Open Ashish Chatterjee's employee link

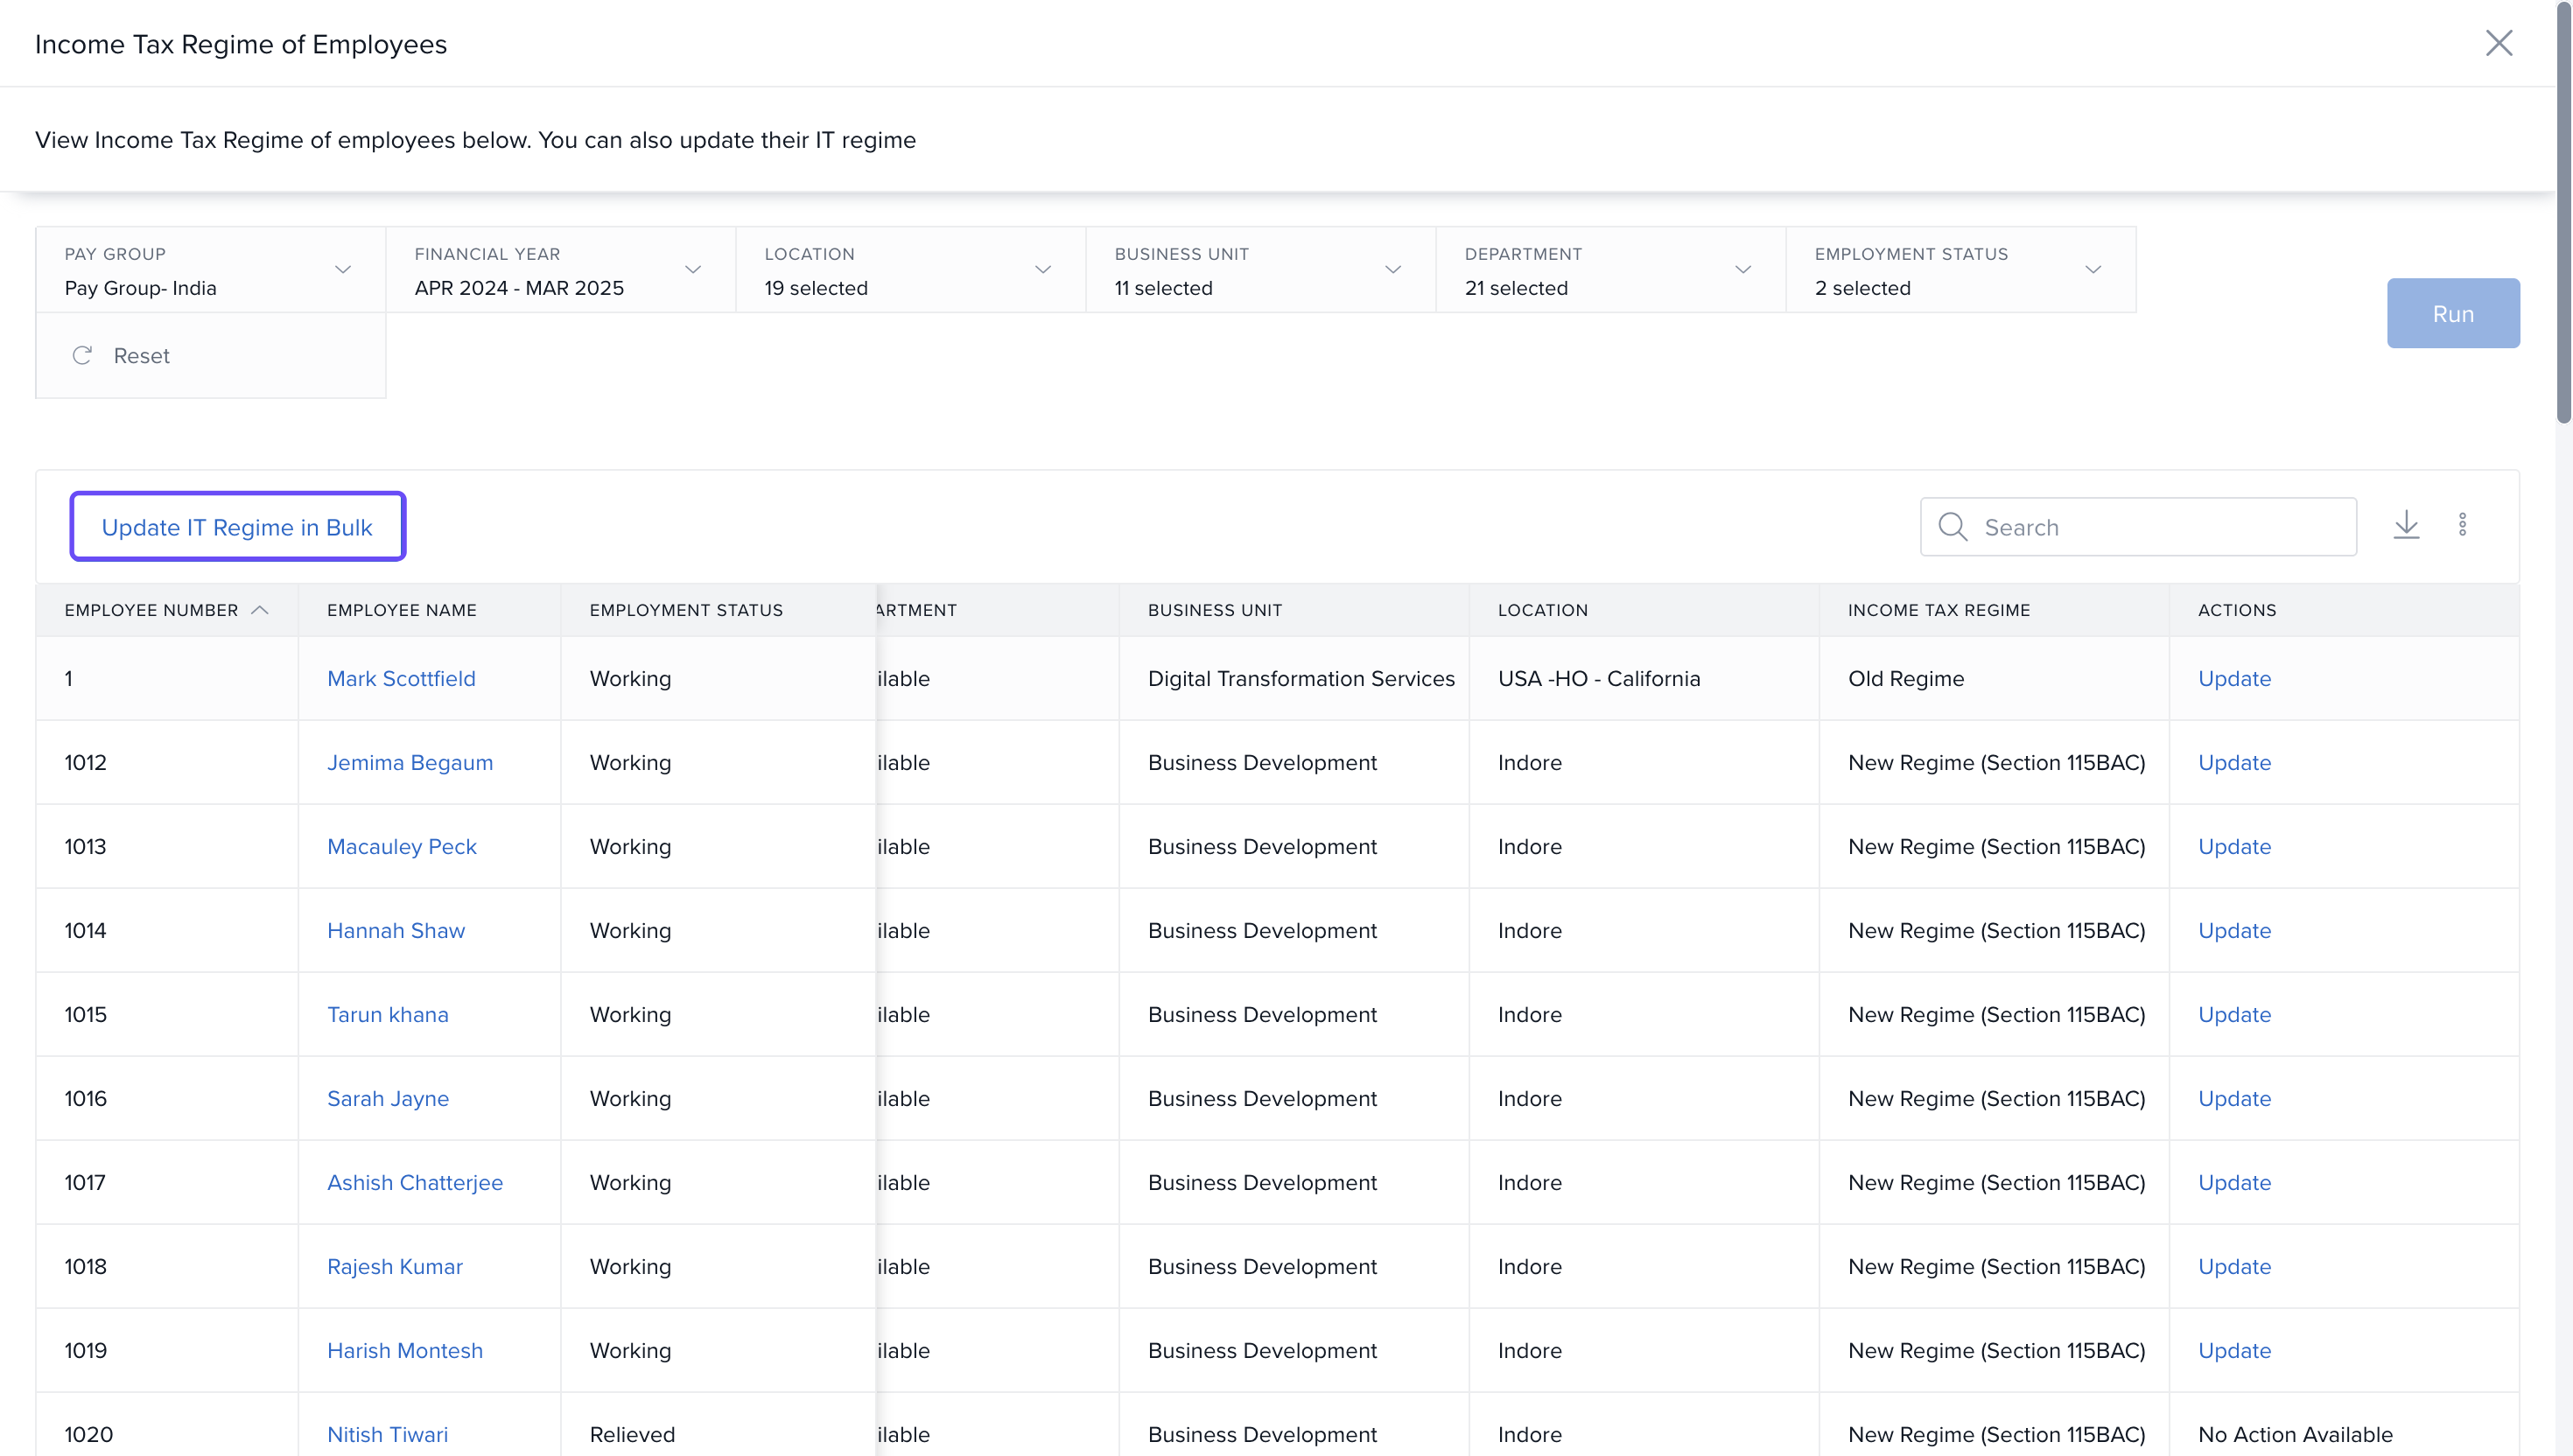click(x=414, y=1182)
